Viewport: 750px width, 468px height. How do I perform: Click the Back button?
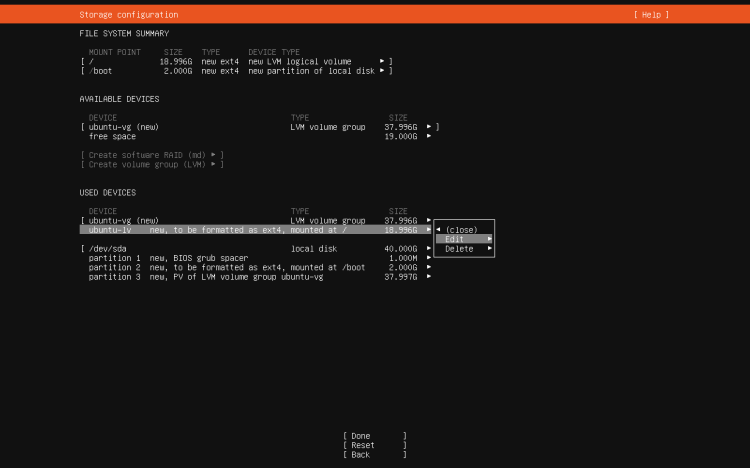click(x=375, y=455)
